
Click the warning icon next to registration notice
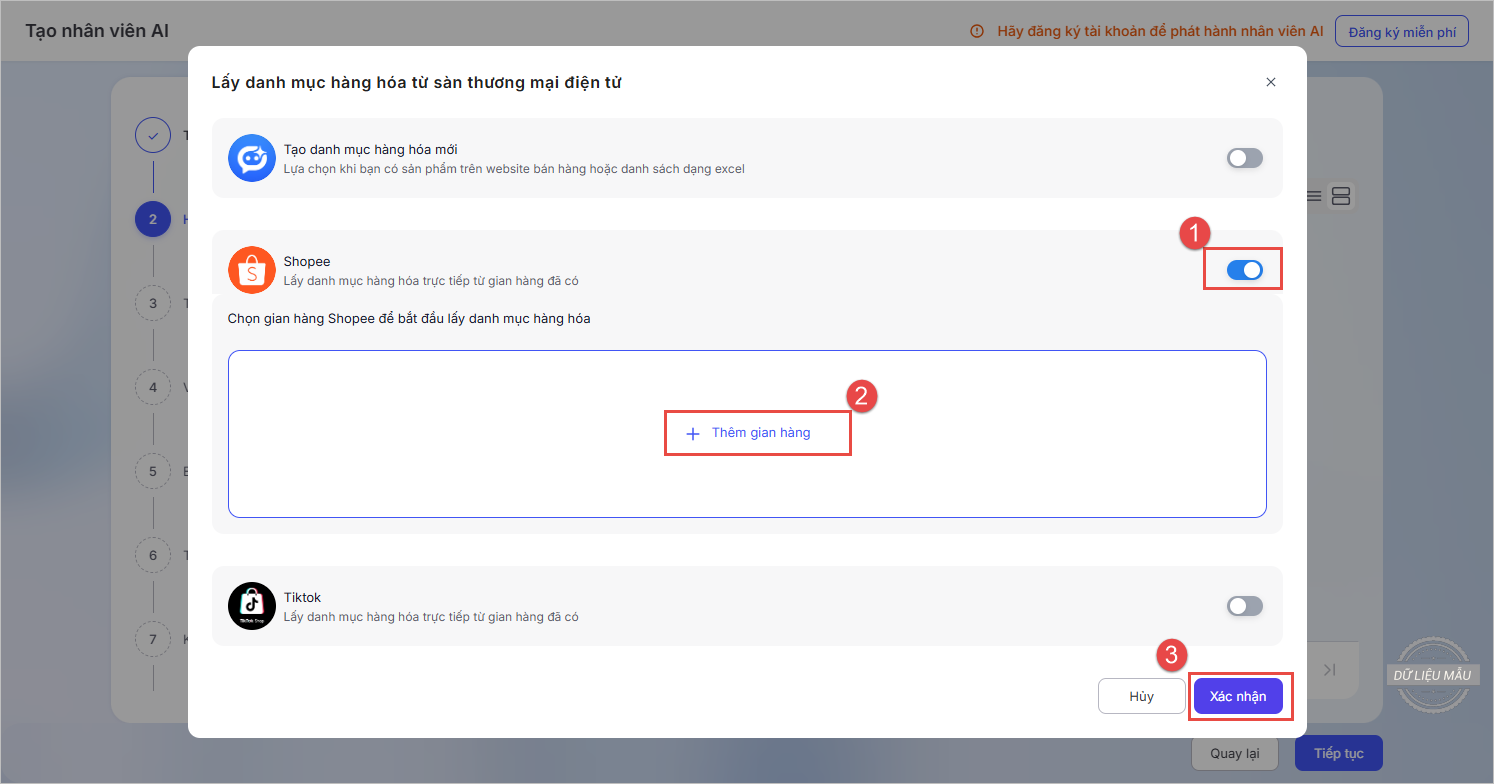tap(977, 31)
